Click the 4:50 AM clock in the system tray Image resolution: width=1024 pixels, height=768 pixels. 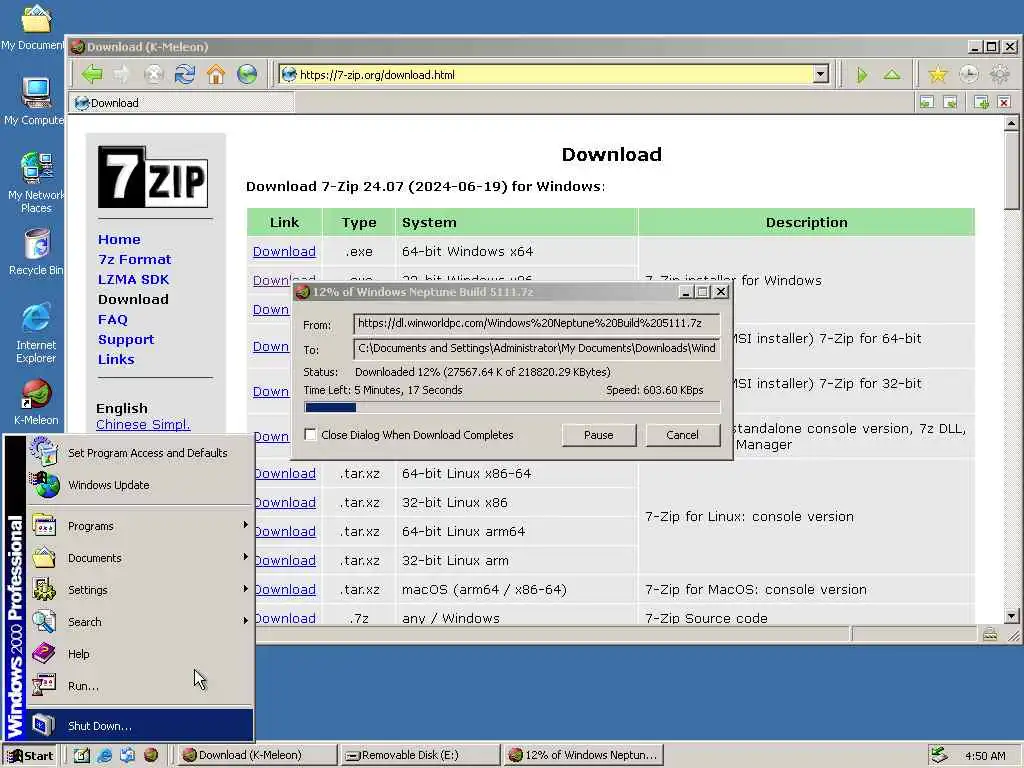(x=985, y=756)
